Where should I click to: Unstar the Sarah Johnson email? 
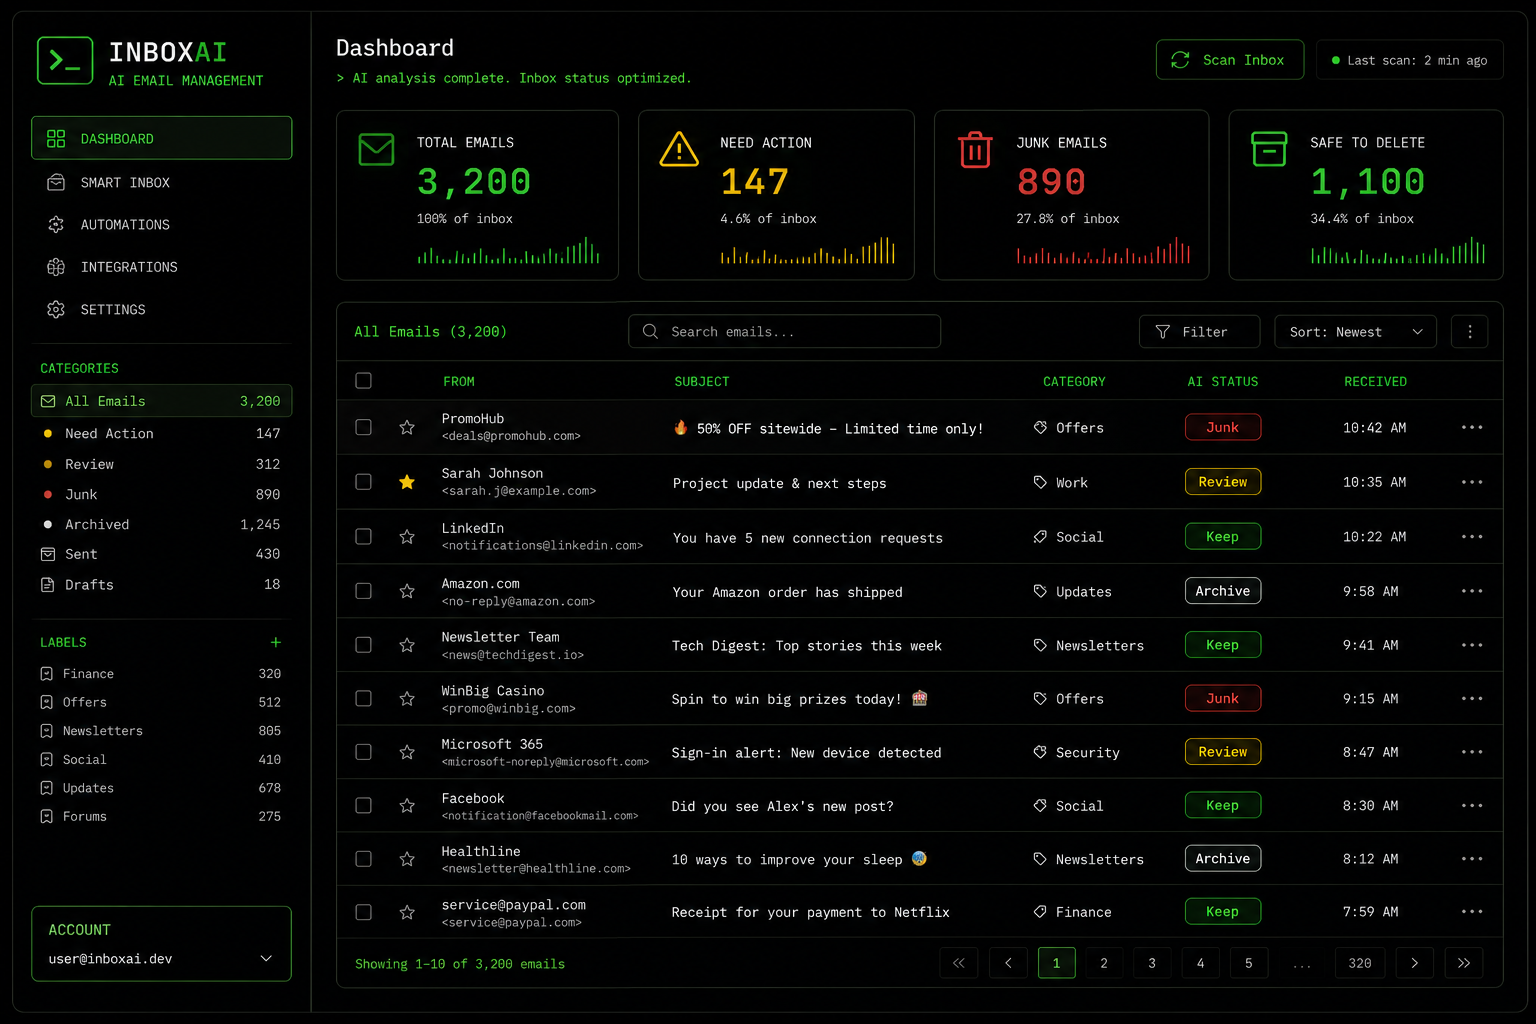click(407, 482)
